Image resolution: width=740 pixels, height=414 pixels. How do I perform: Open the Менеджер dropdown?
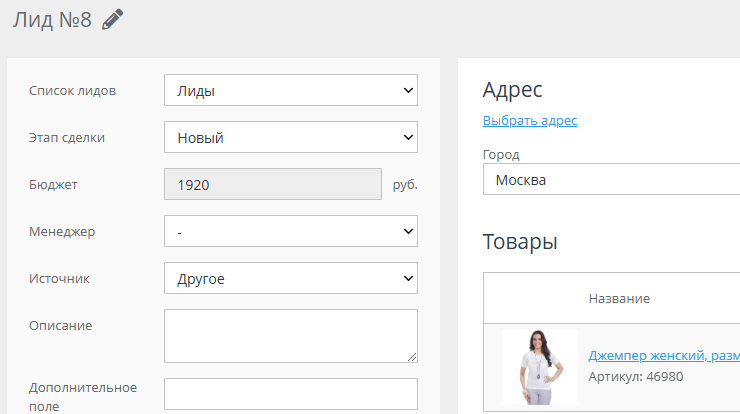(290, 231)
